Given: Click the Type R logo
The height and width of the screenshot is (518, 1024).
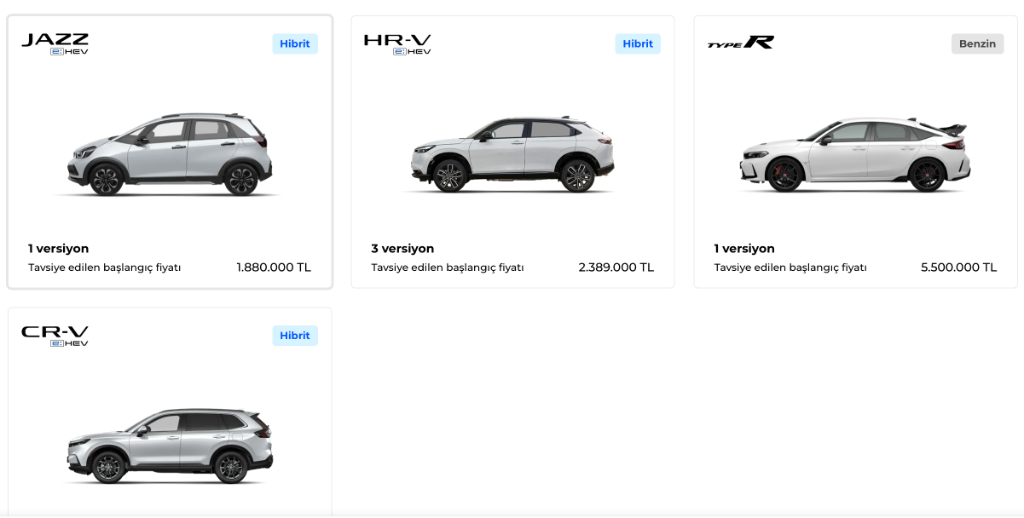Looking at the screenshot, I should [x=740, y=43].
